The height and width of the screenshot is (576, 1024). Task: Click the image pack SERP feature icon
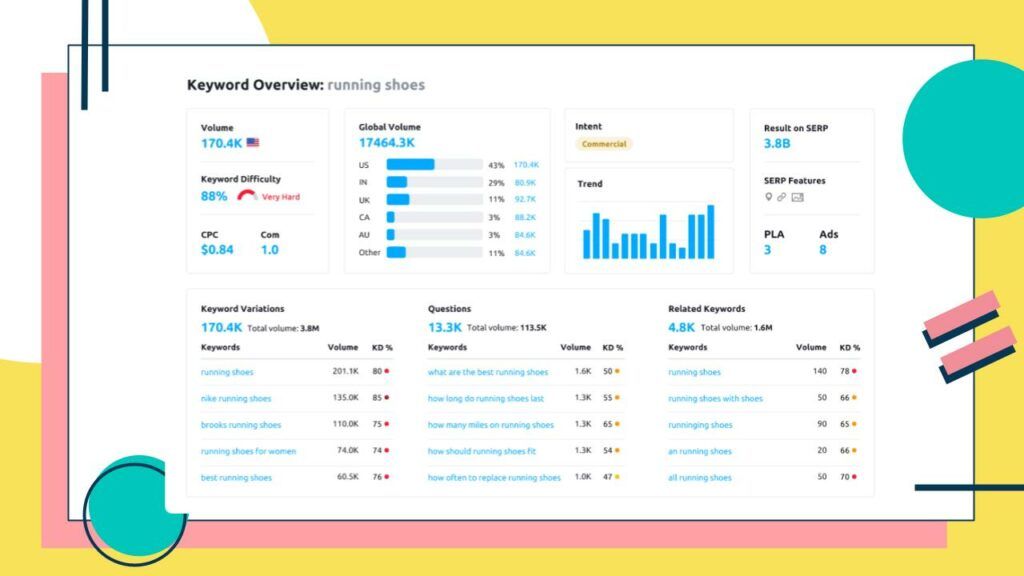(x=797, y=197)
